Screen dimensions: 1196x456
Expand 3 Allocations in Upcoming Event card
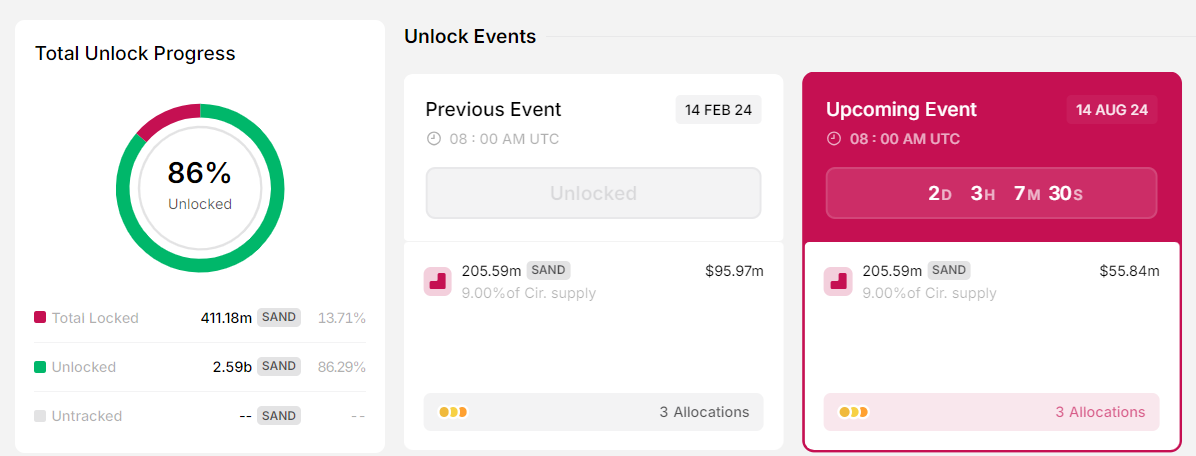pos(1100,412)
